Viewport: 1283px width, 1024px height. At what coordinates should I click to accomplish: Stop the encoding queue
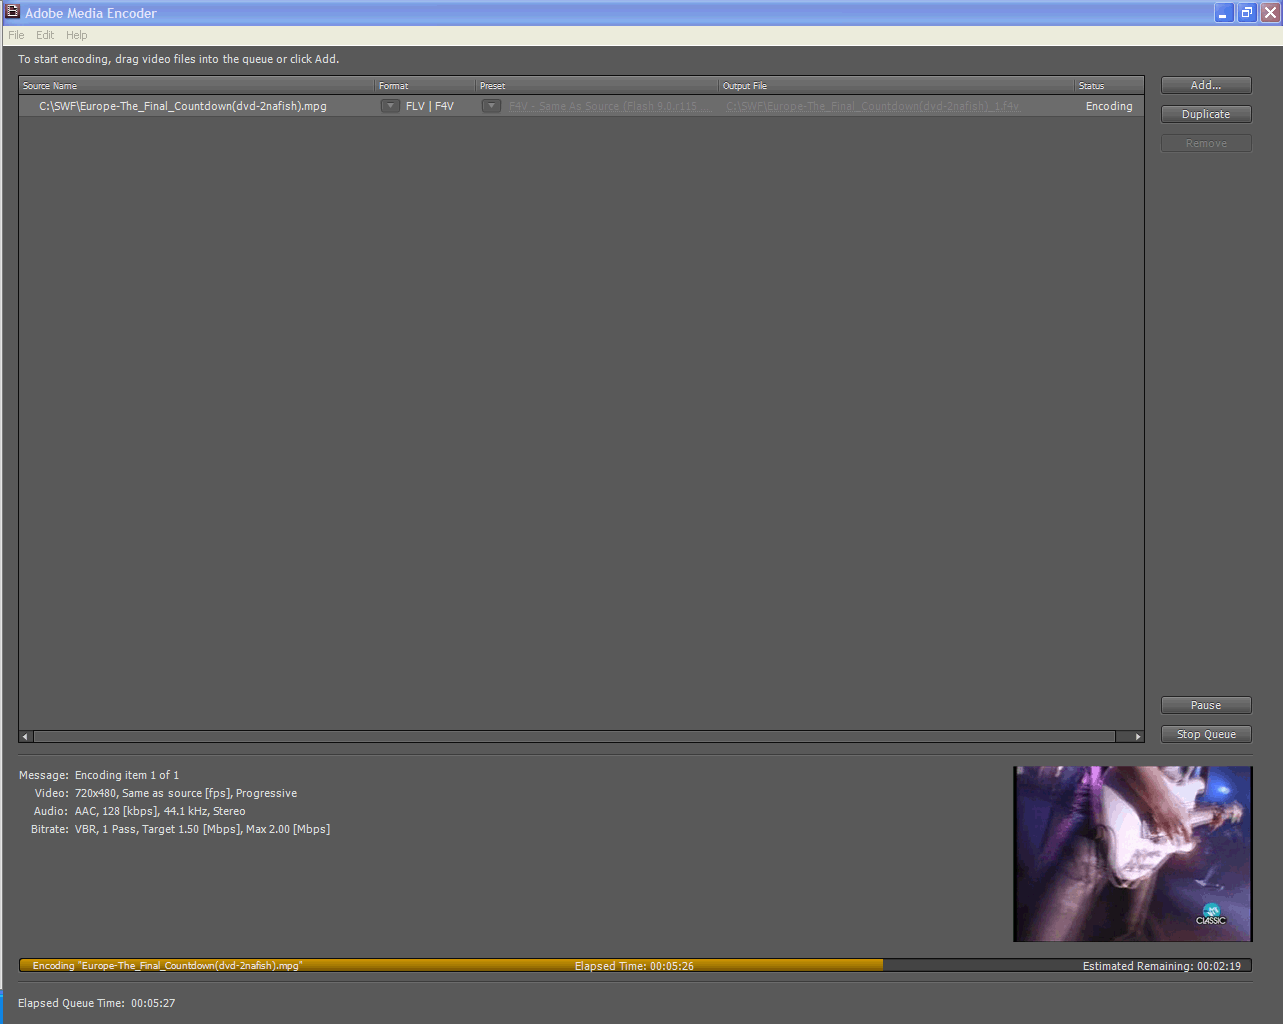1206,734
